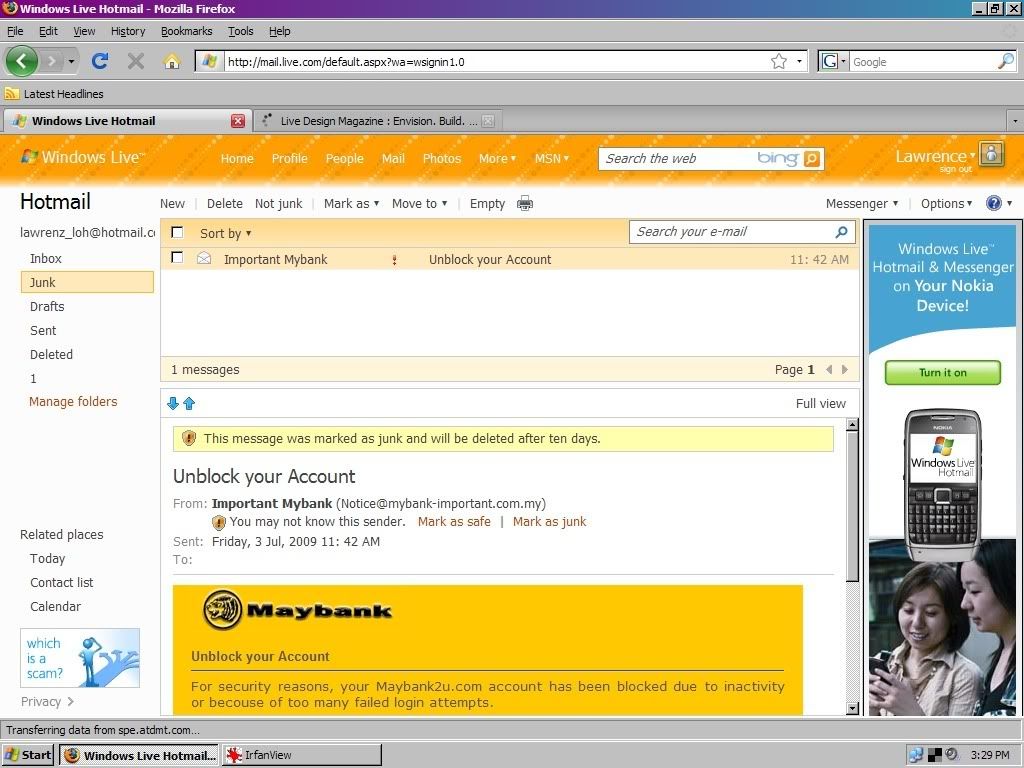Close the Live Design Magazine tab
This screenshot has width=1024, height=768.
(488, 121)
